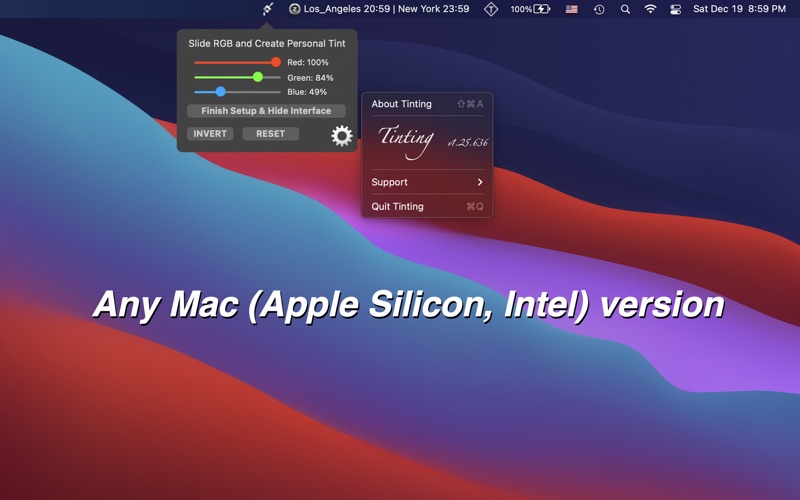The width and height of the screenshot is (800, 500).
Task: Choose Quit Tinting from menu
Action: tap(427, 207)
